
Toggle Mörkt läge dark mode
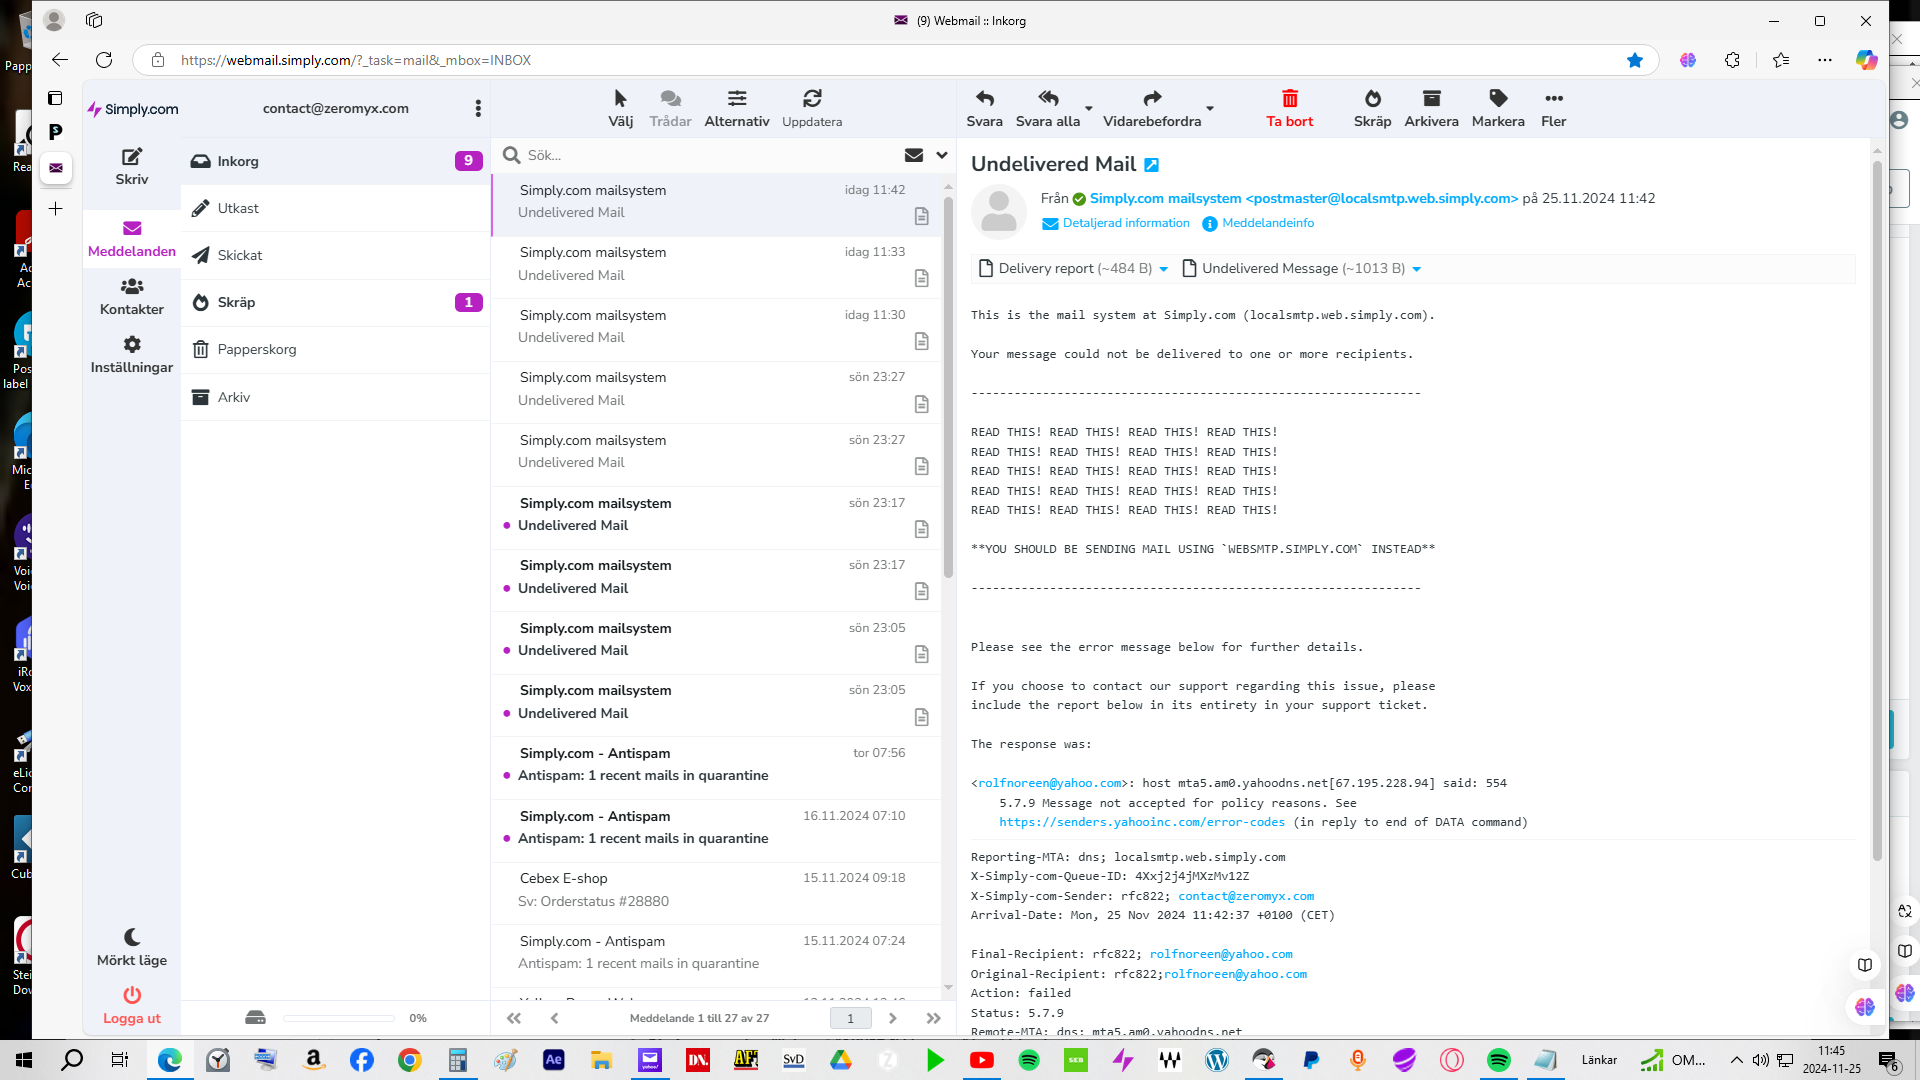[132, 947]
